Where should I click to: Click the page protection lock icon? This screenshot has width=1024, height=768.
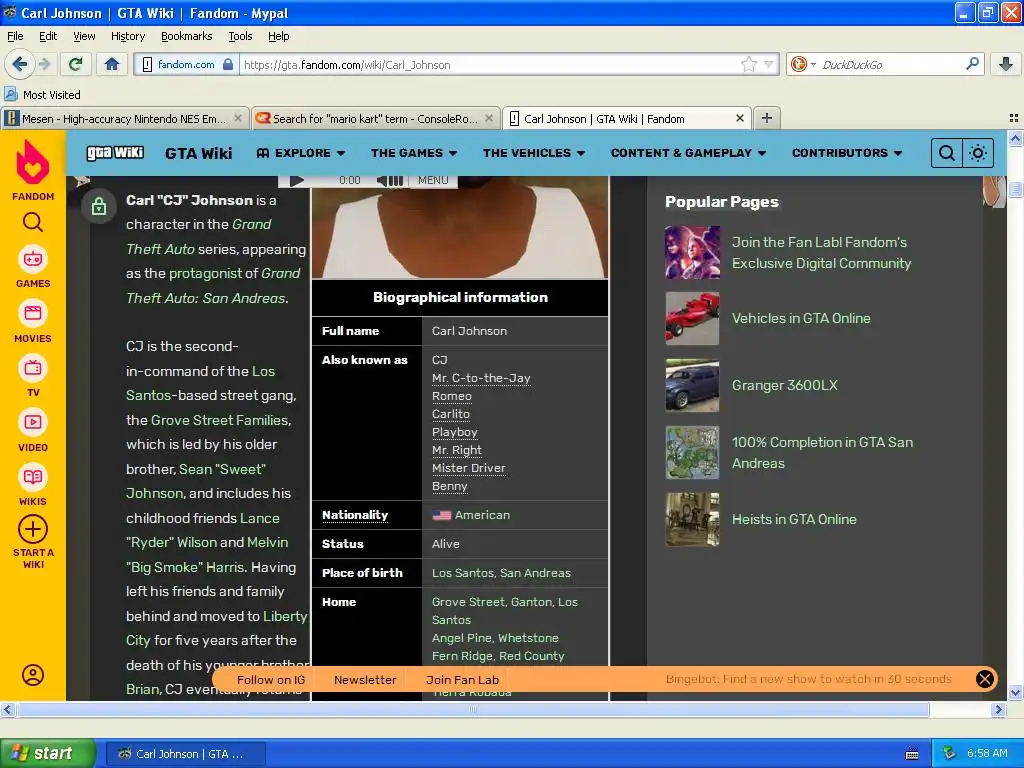tap(99, 206)
